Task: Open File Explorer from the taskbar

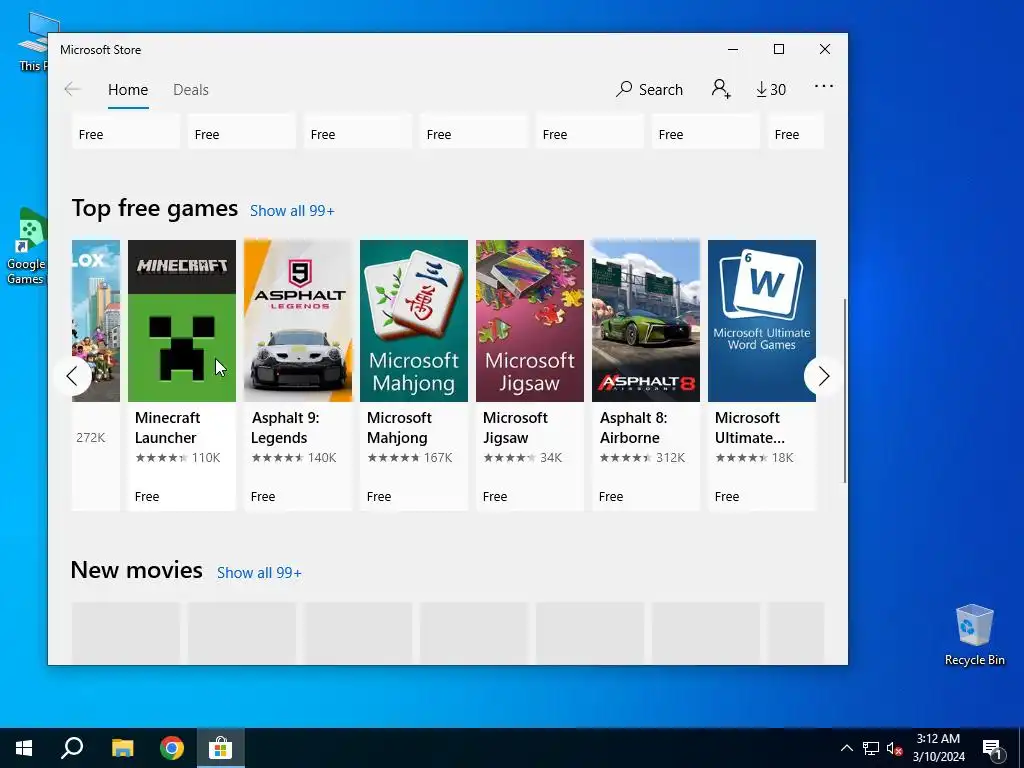Action: tap(122, 748)
